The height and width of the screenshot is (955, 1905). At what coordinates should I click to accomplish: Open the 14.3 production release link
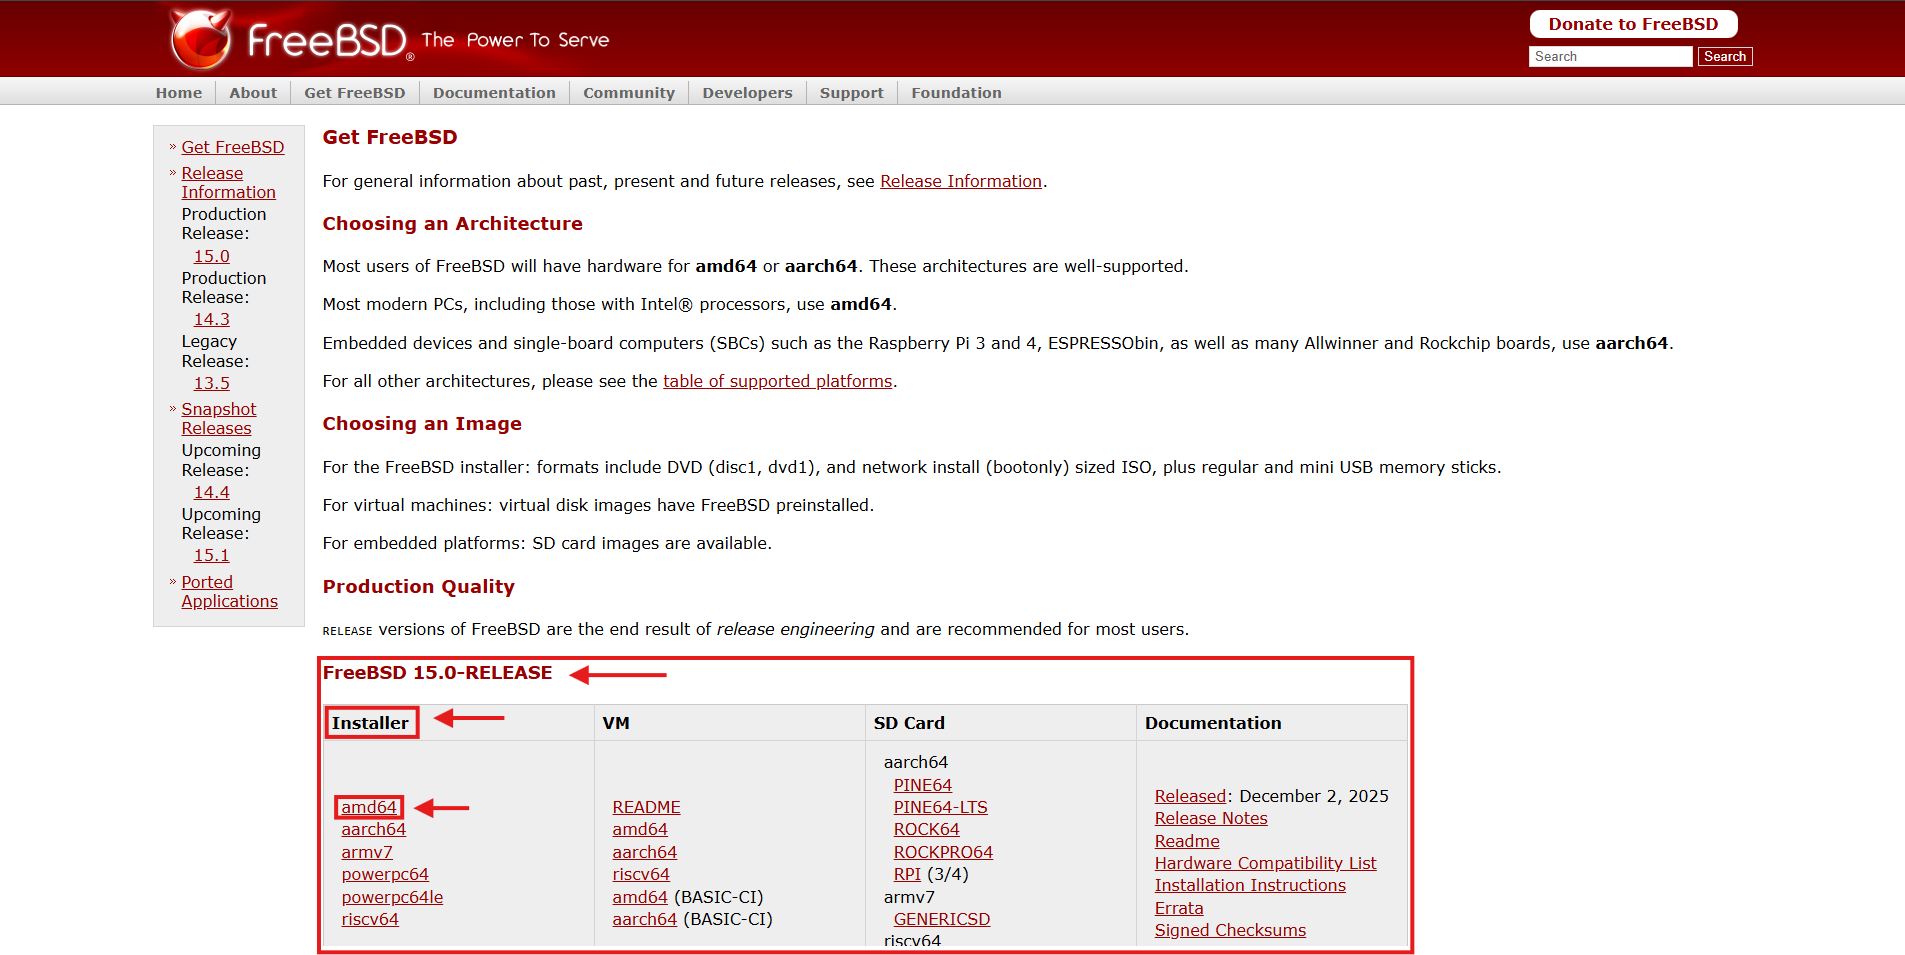[x=211, y=320]
